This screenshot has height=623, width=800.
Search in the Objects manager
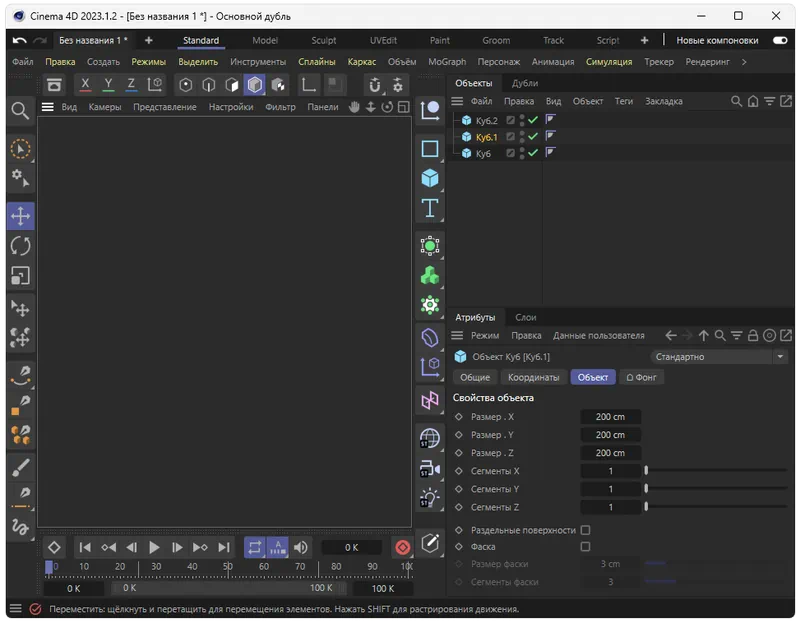click(736, 101)
